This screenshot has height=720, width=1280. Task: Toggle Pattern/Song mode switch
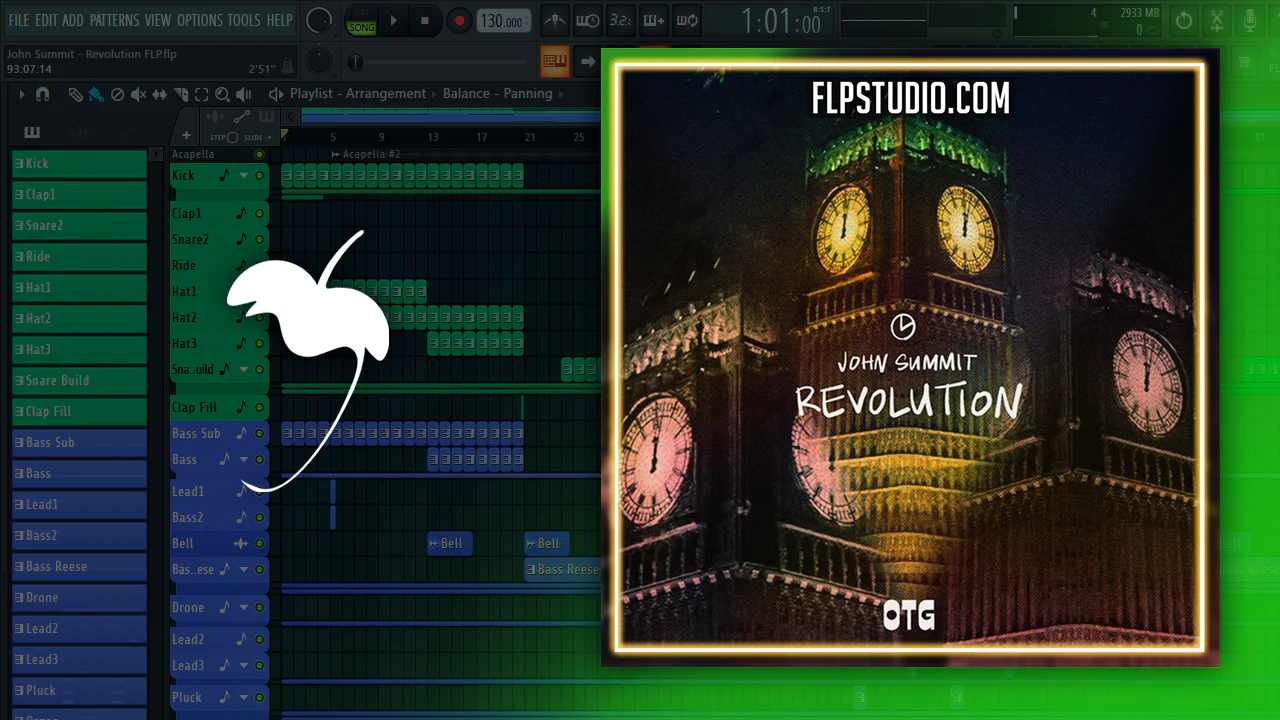point(361,21)
